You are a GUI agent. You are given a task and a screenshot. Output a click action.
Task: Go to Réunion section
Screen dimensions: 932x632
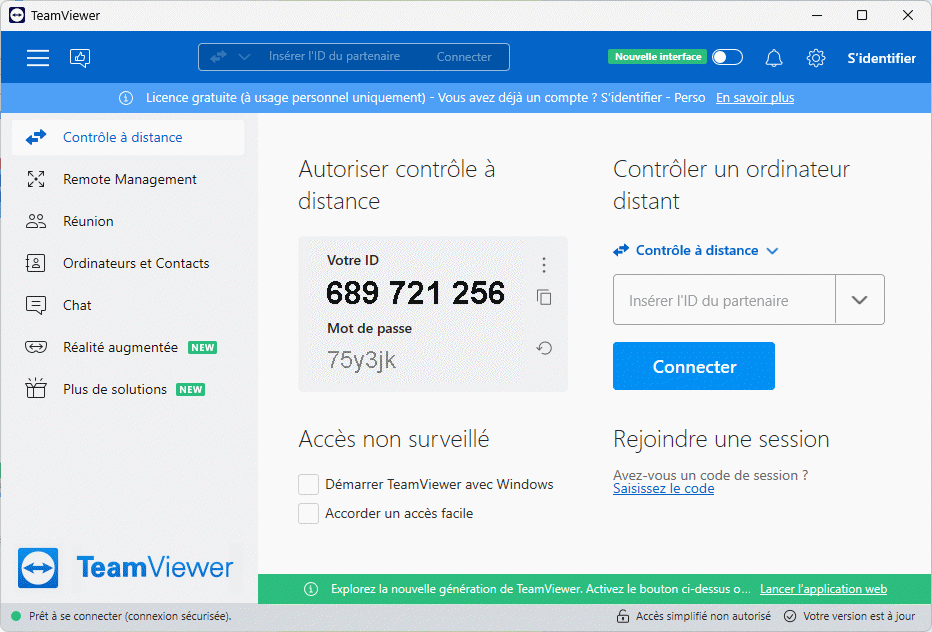[x=128, y=221]
